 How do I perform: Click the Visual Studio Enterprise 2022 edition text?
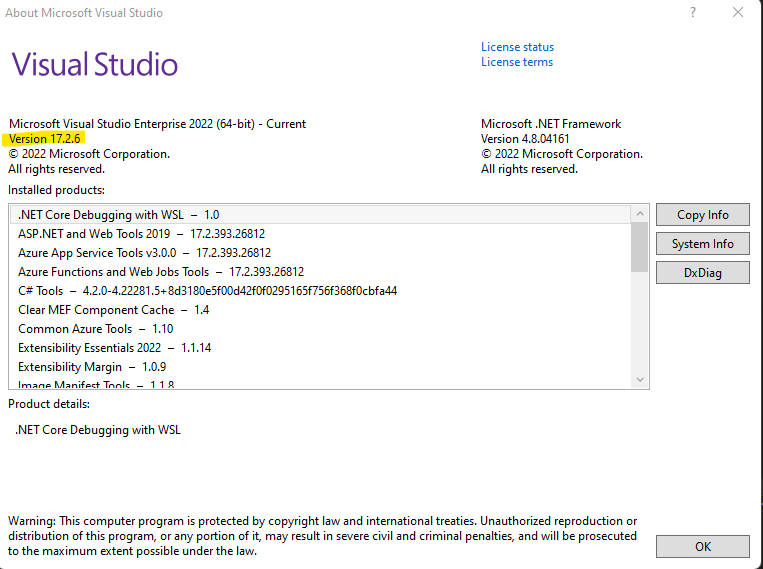(157, 124)
